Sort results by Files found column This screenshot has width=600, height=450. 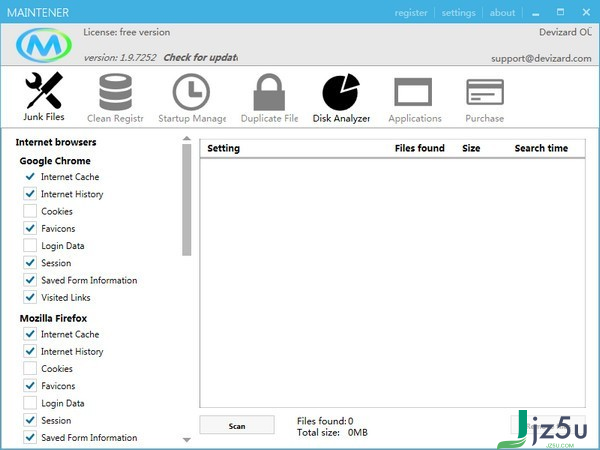tap(419, 148)
